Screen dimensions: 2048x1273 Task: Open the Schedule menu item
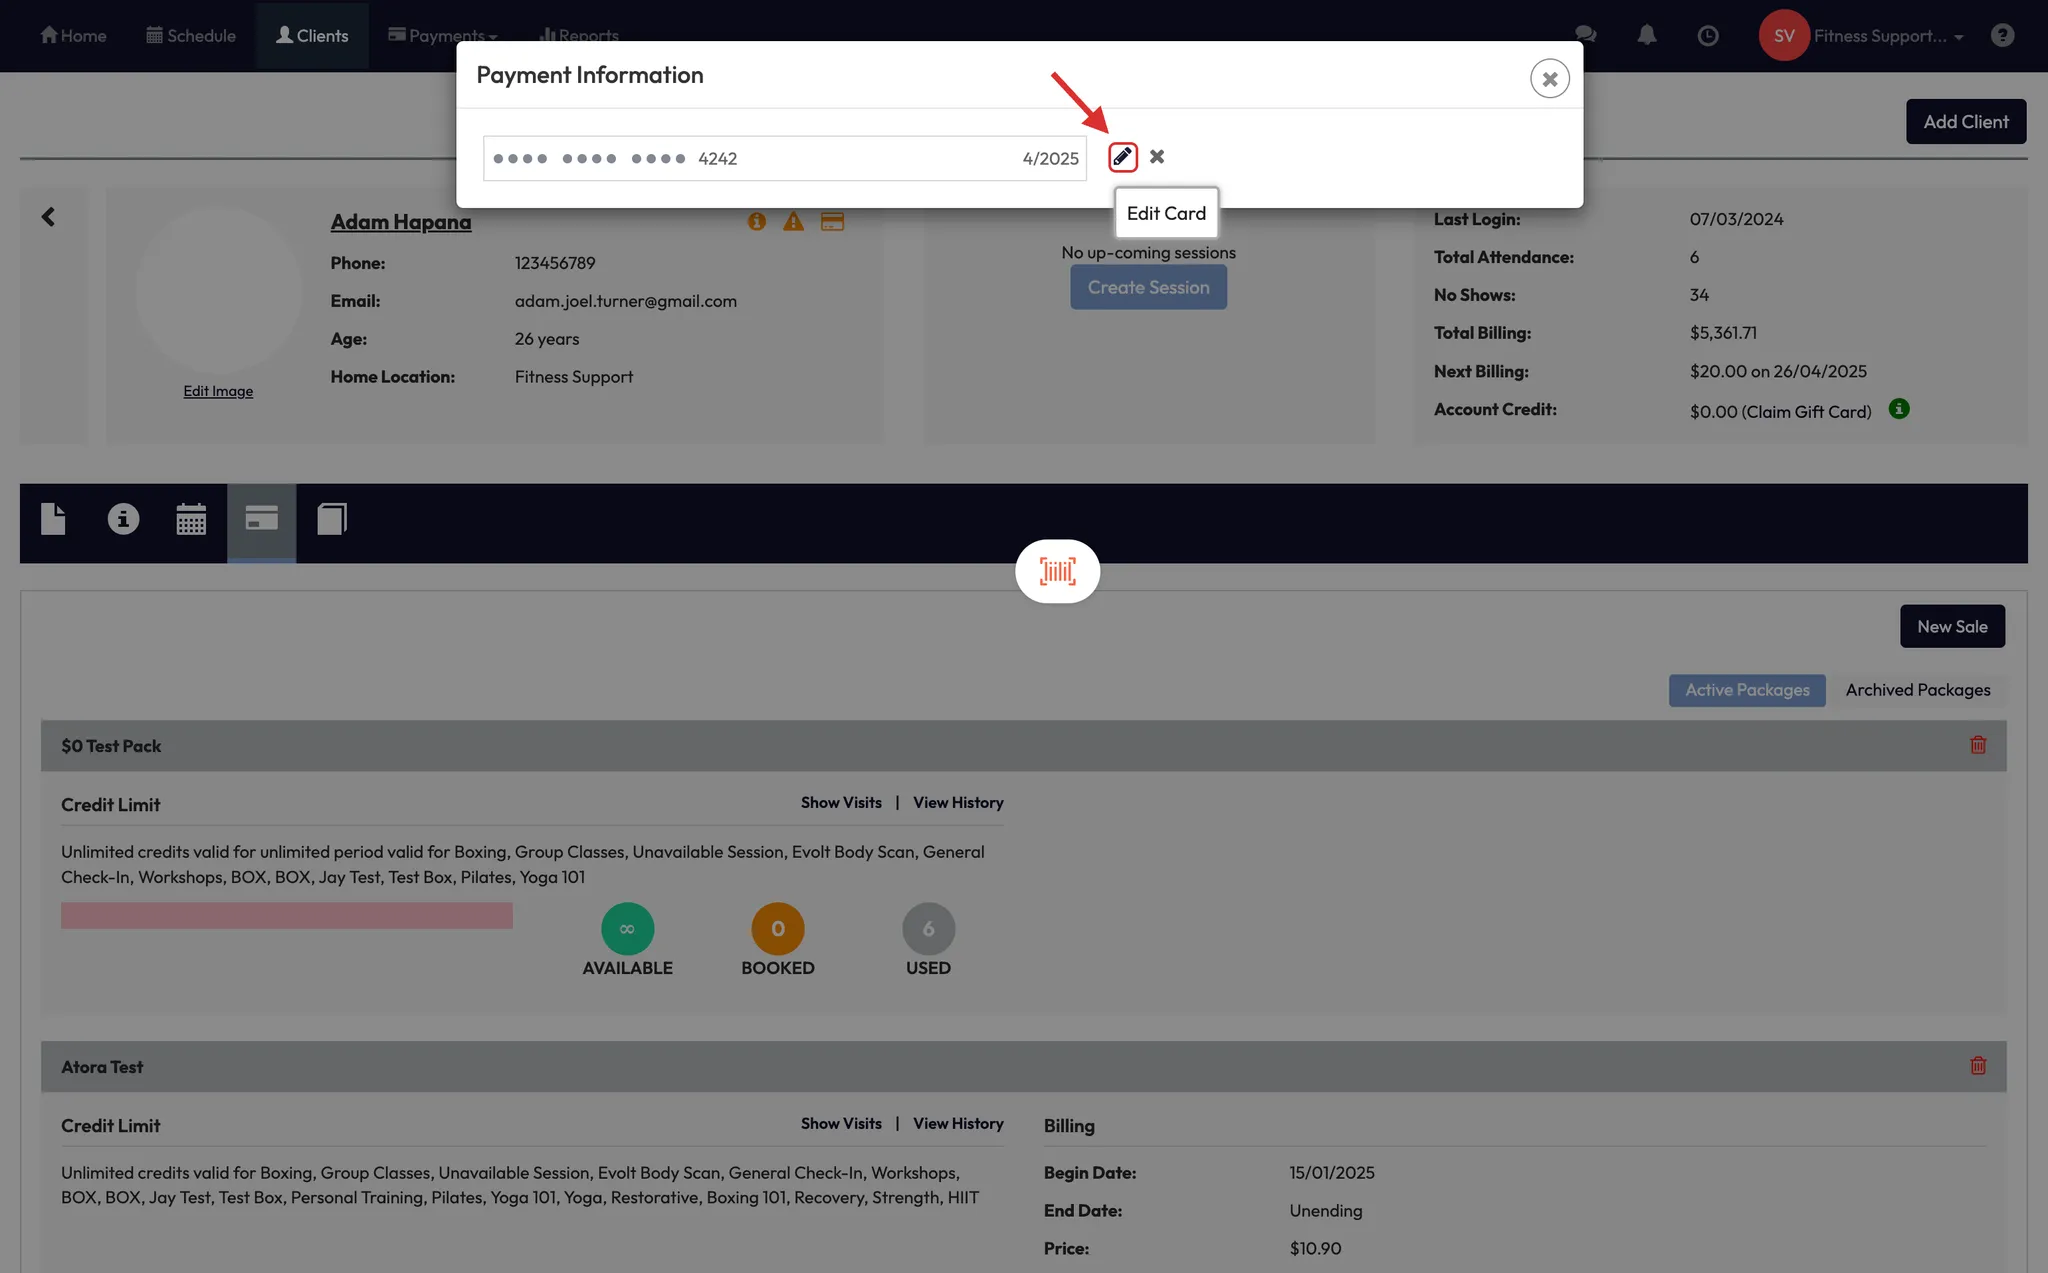coord(191,36)
